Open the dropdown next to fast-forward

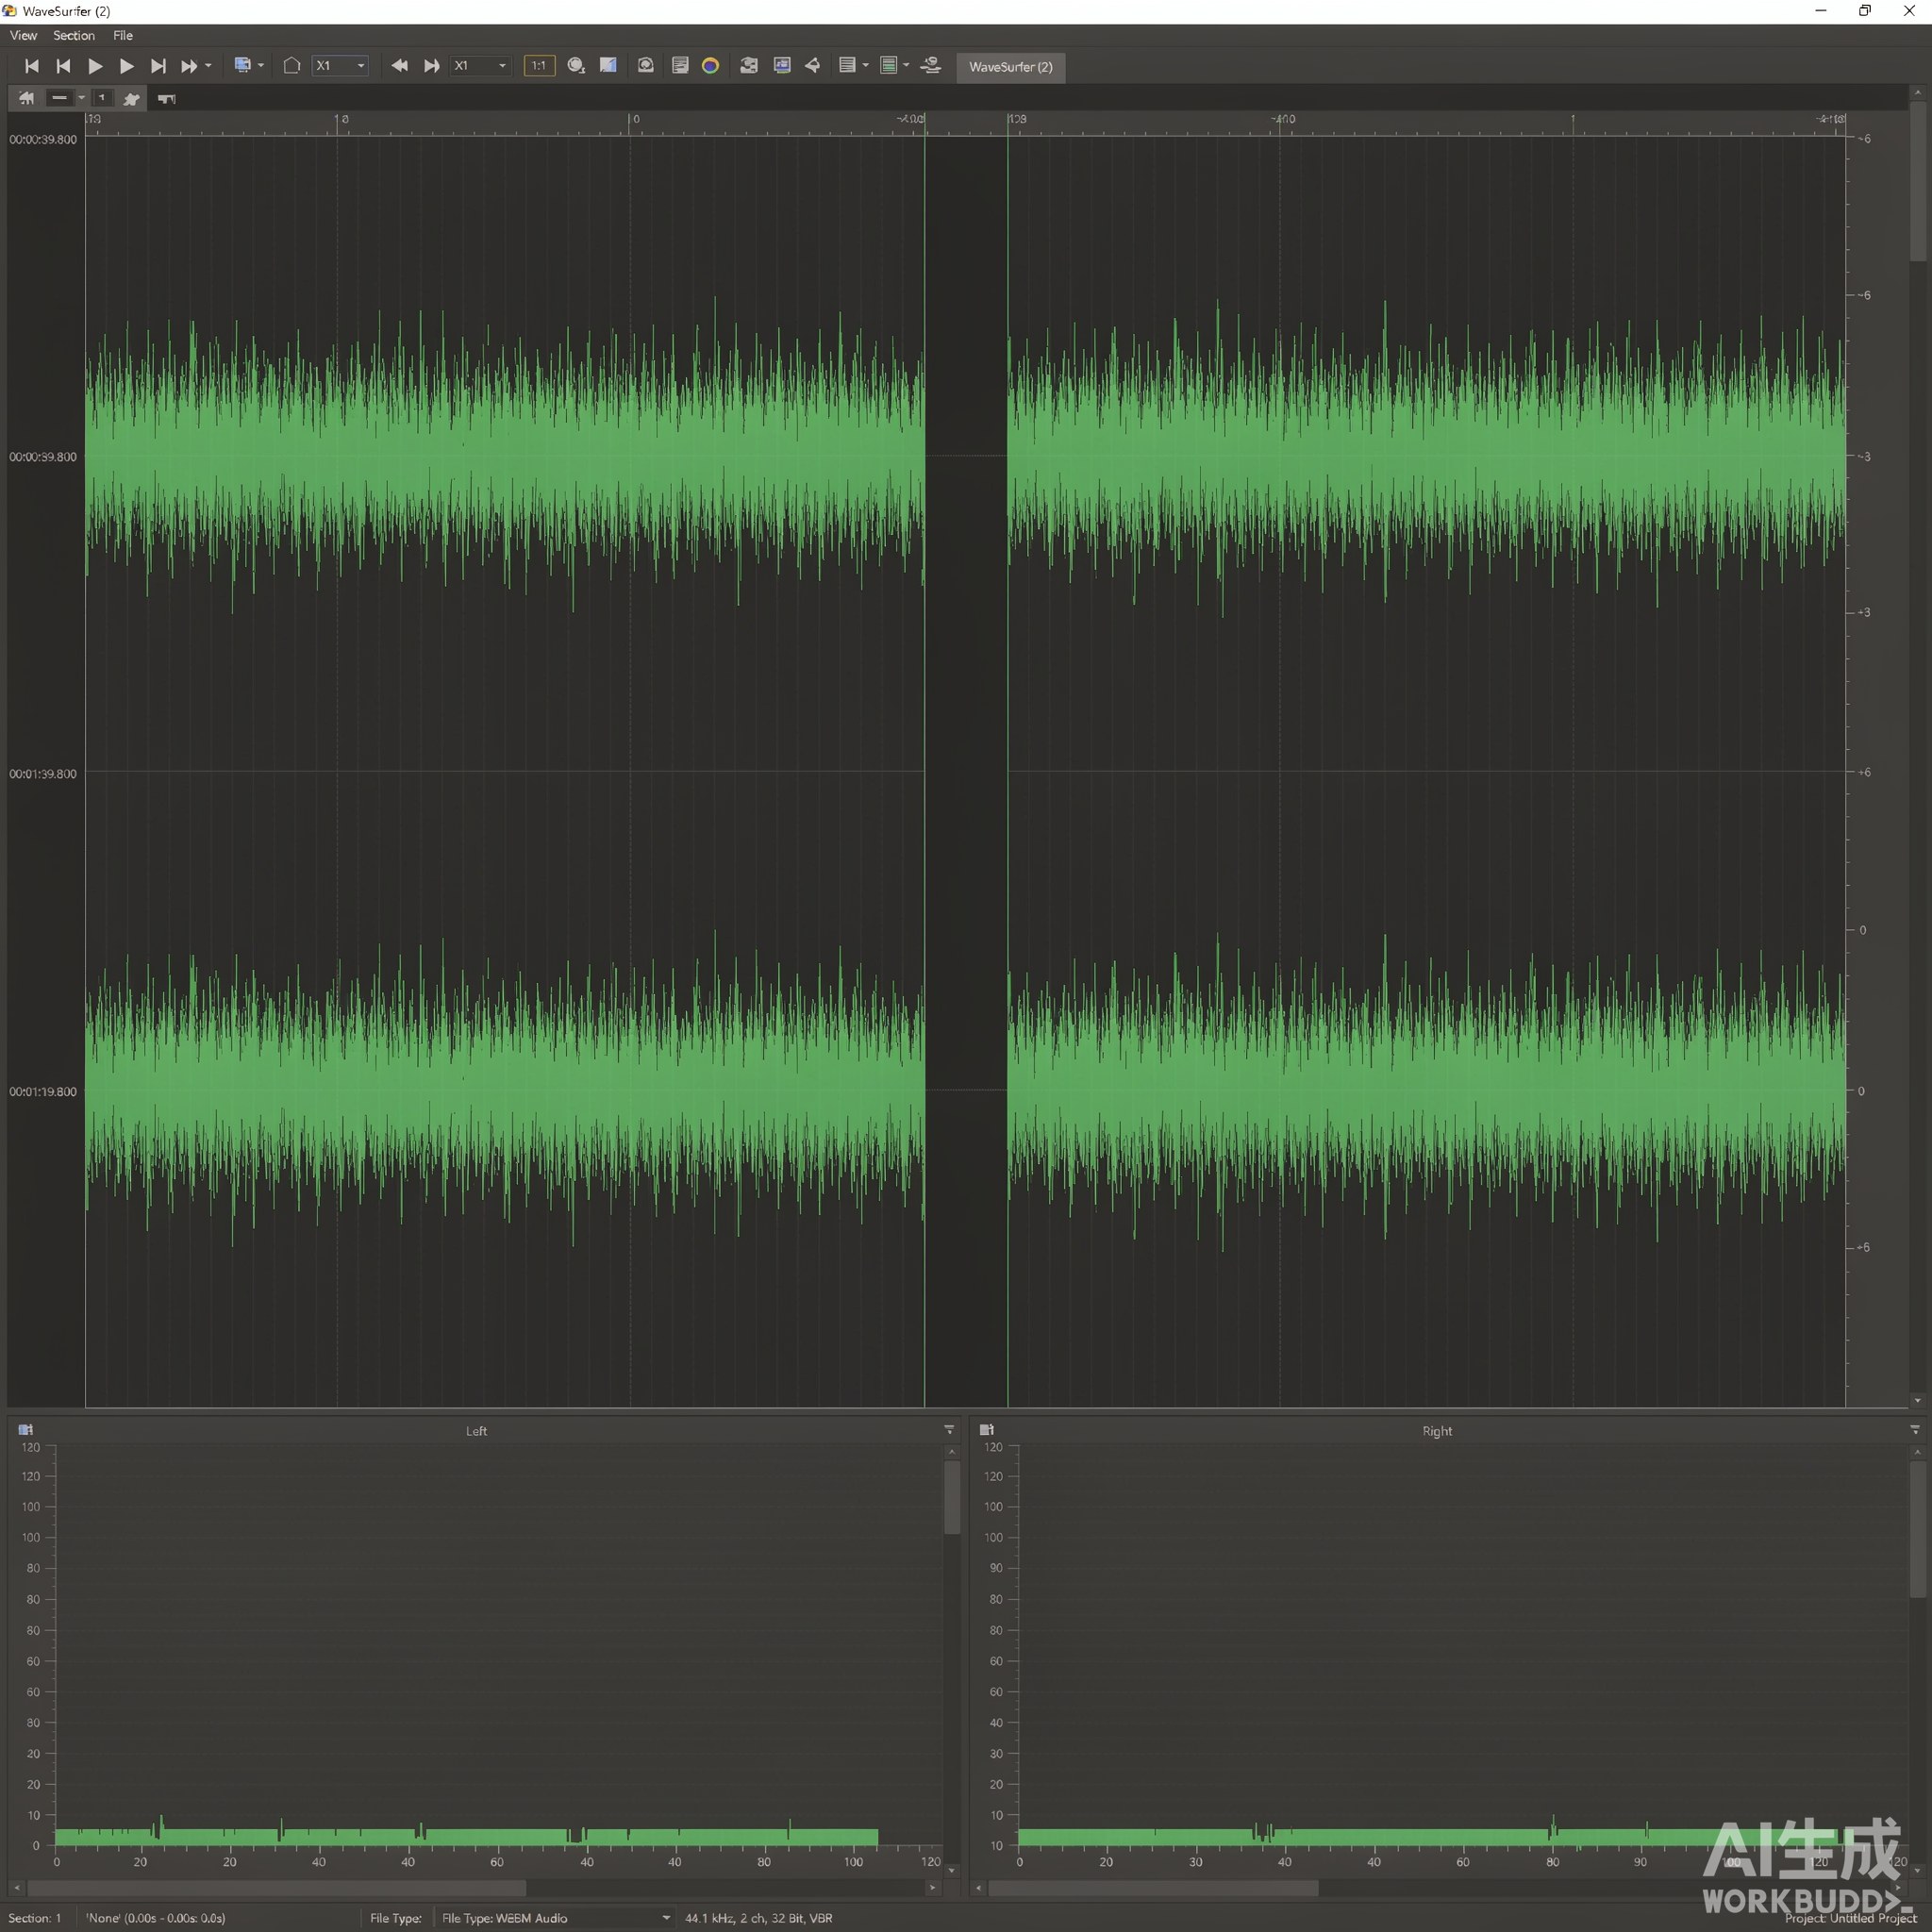(208, 66)
